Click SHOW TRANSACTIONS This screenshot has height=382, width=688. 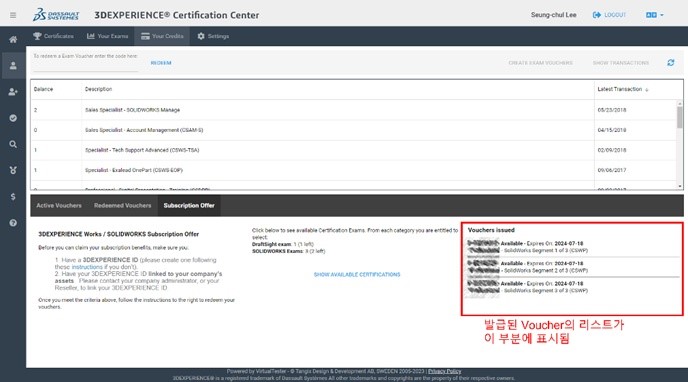620,63
